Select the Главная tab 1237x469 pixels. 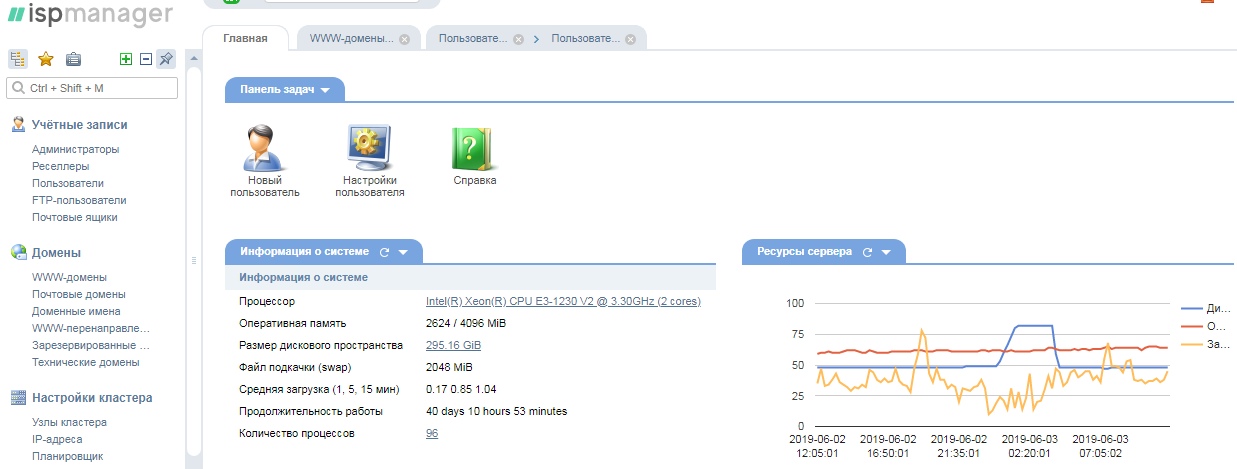tap(246, 39)
